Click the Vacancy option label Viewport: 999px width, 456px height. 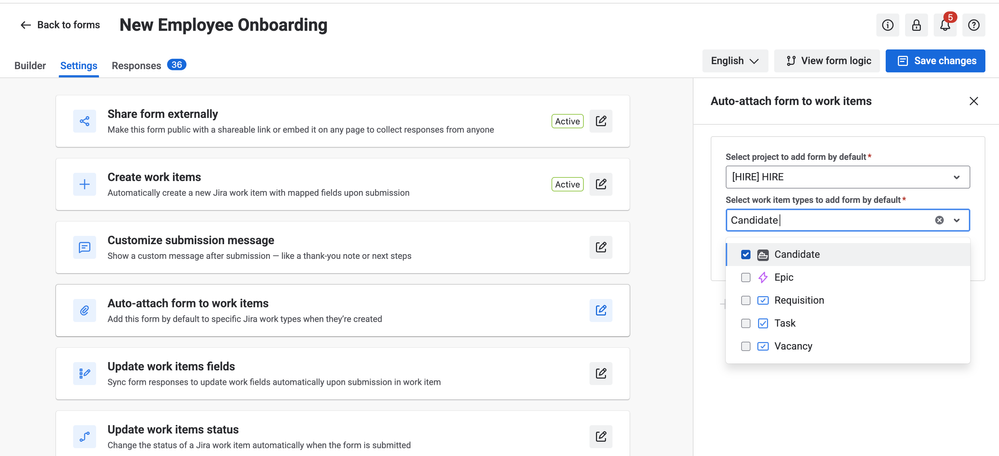[793, 346]
